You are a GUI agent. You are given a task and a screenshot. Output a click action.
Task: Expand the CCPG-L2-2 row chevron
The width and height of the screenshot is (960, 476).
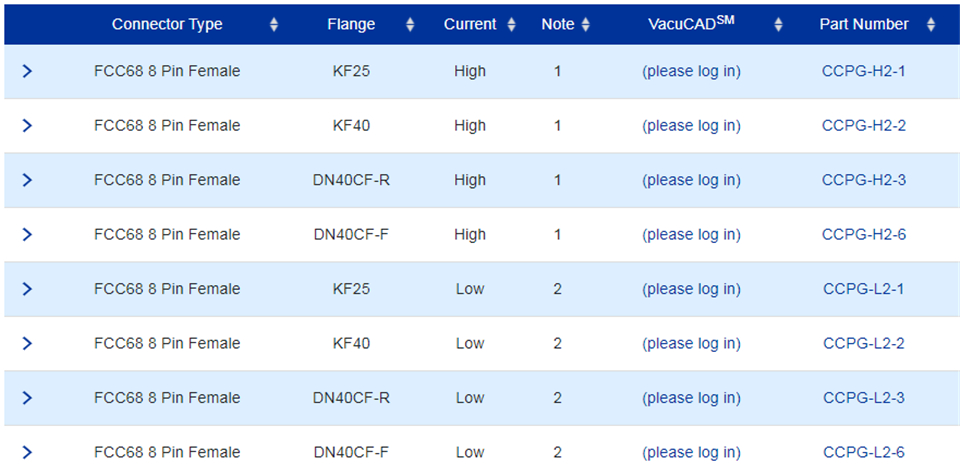[27, 343]
